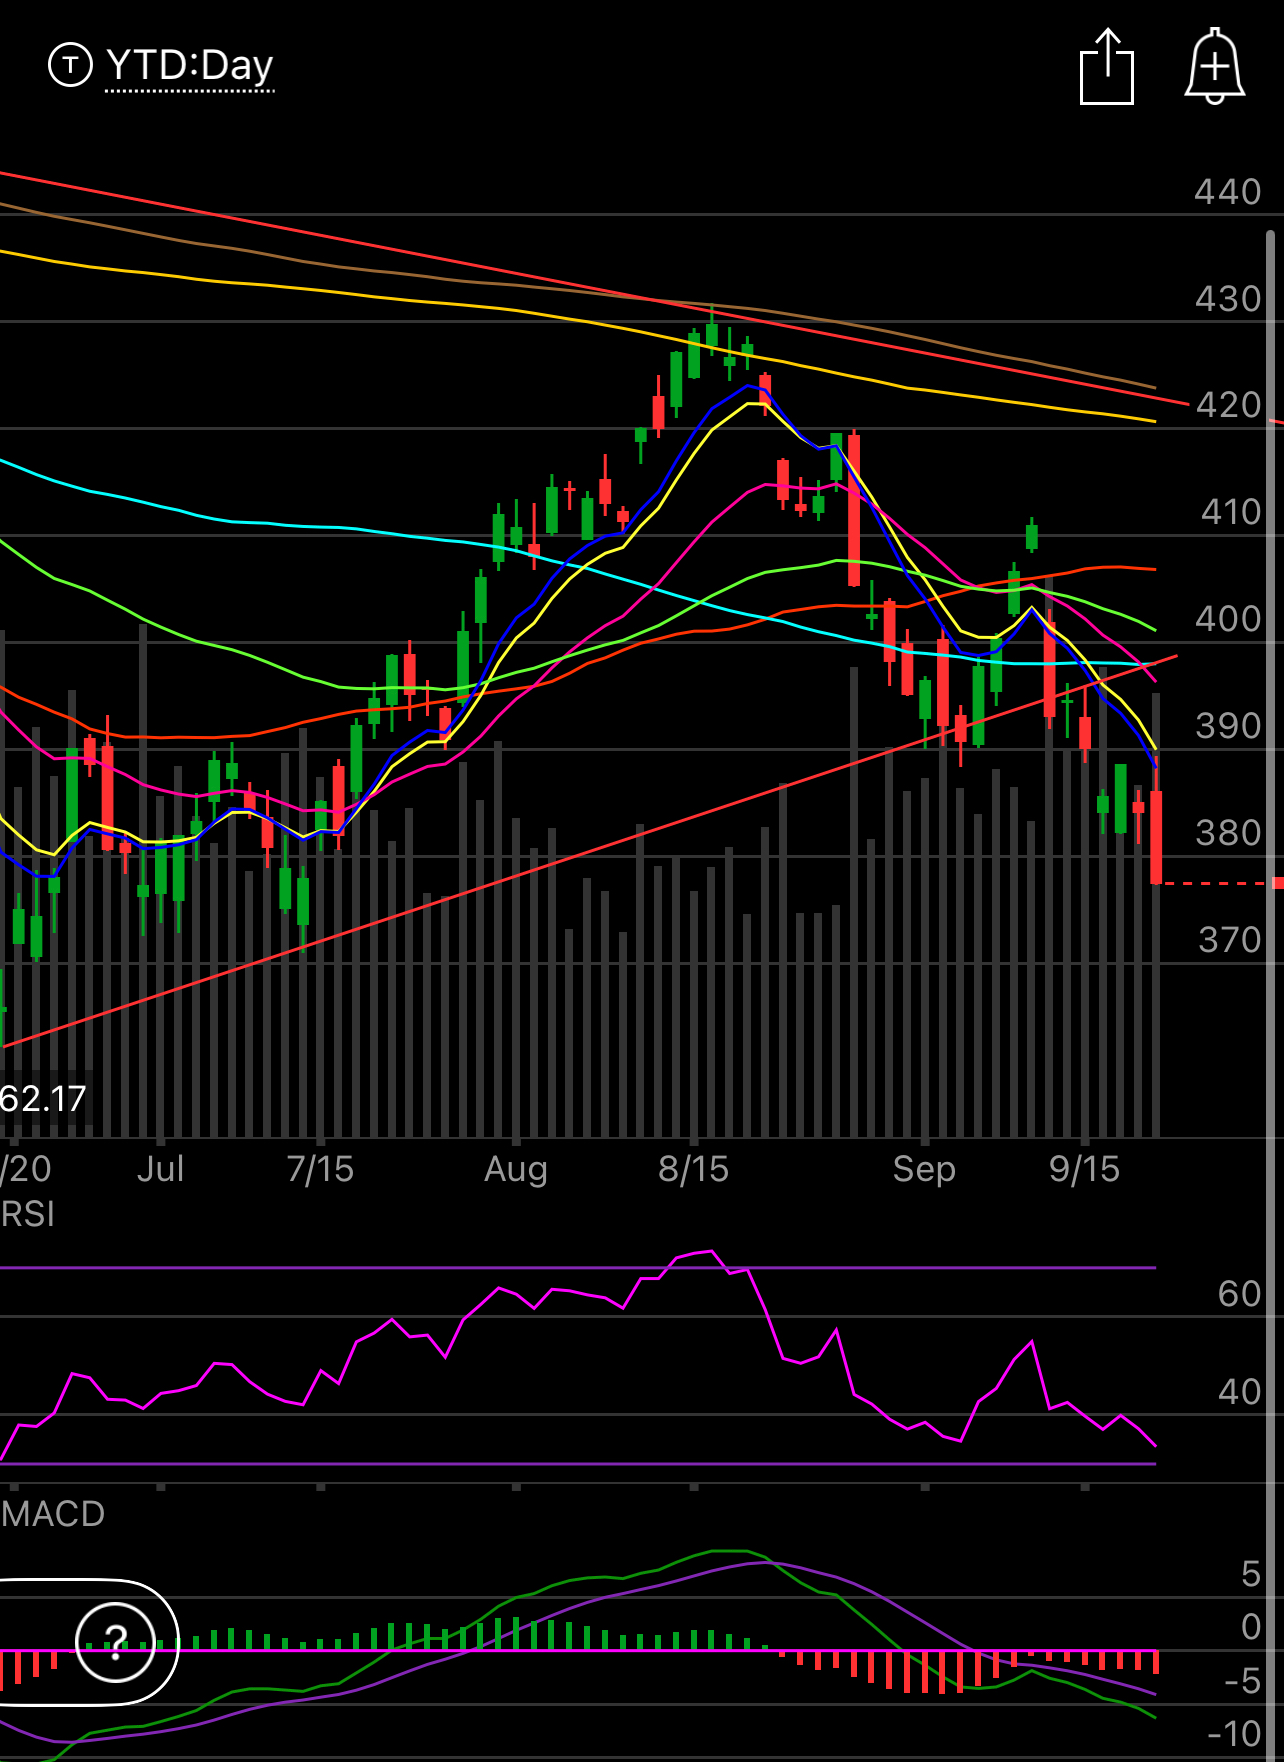Tap the 430 price axis label

(x=1227, y=299)
